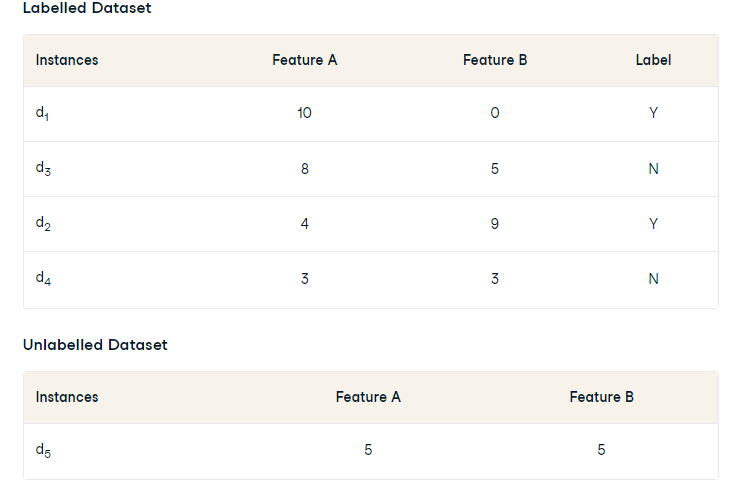Click the Labelled Dataset heading

pos(87,8)
